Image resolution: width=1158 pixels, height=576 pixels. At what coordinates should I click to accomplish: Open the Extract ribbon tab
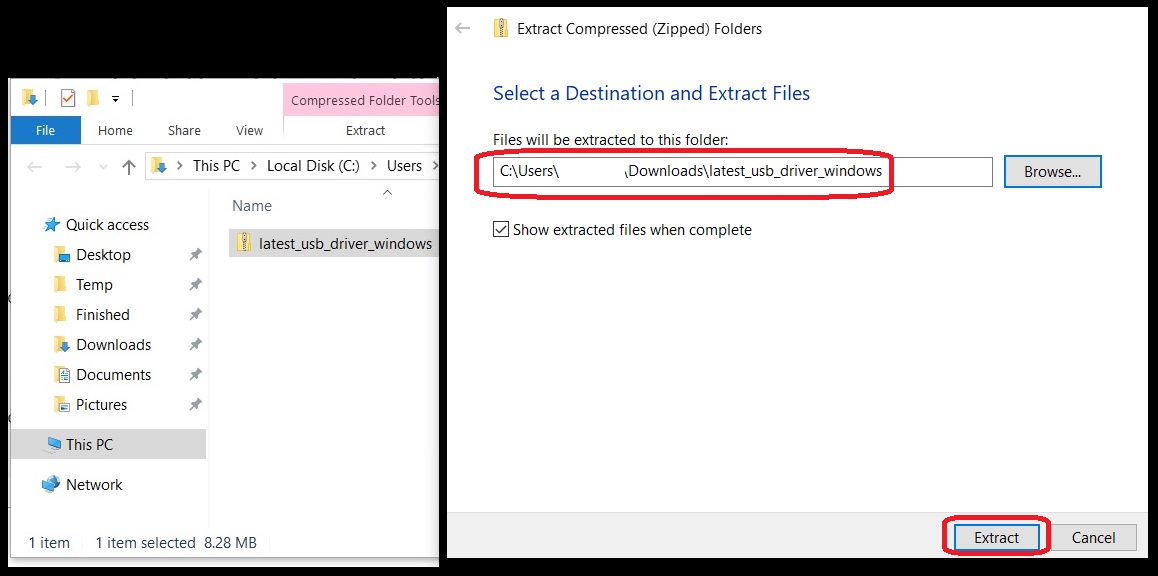tap(366, 130)
